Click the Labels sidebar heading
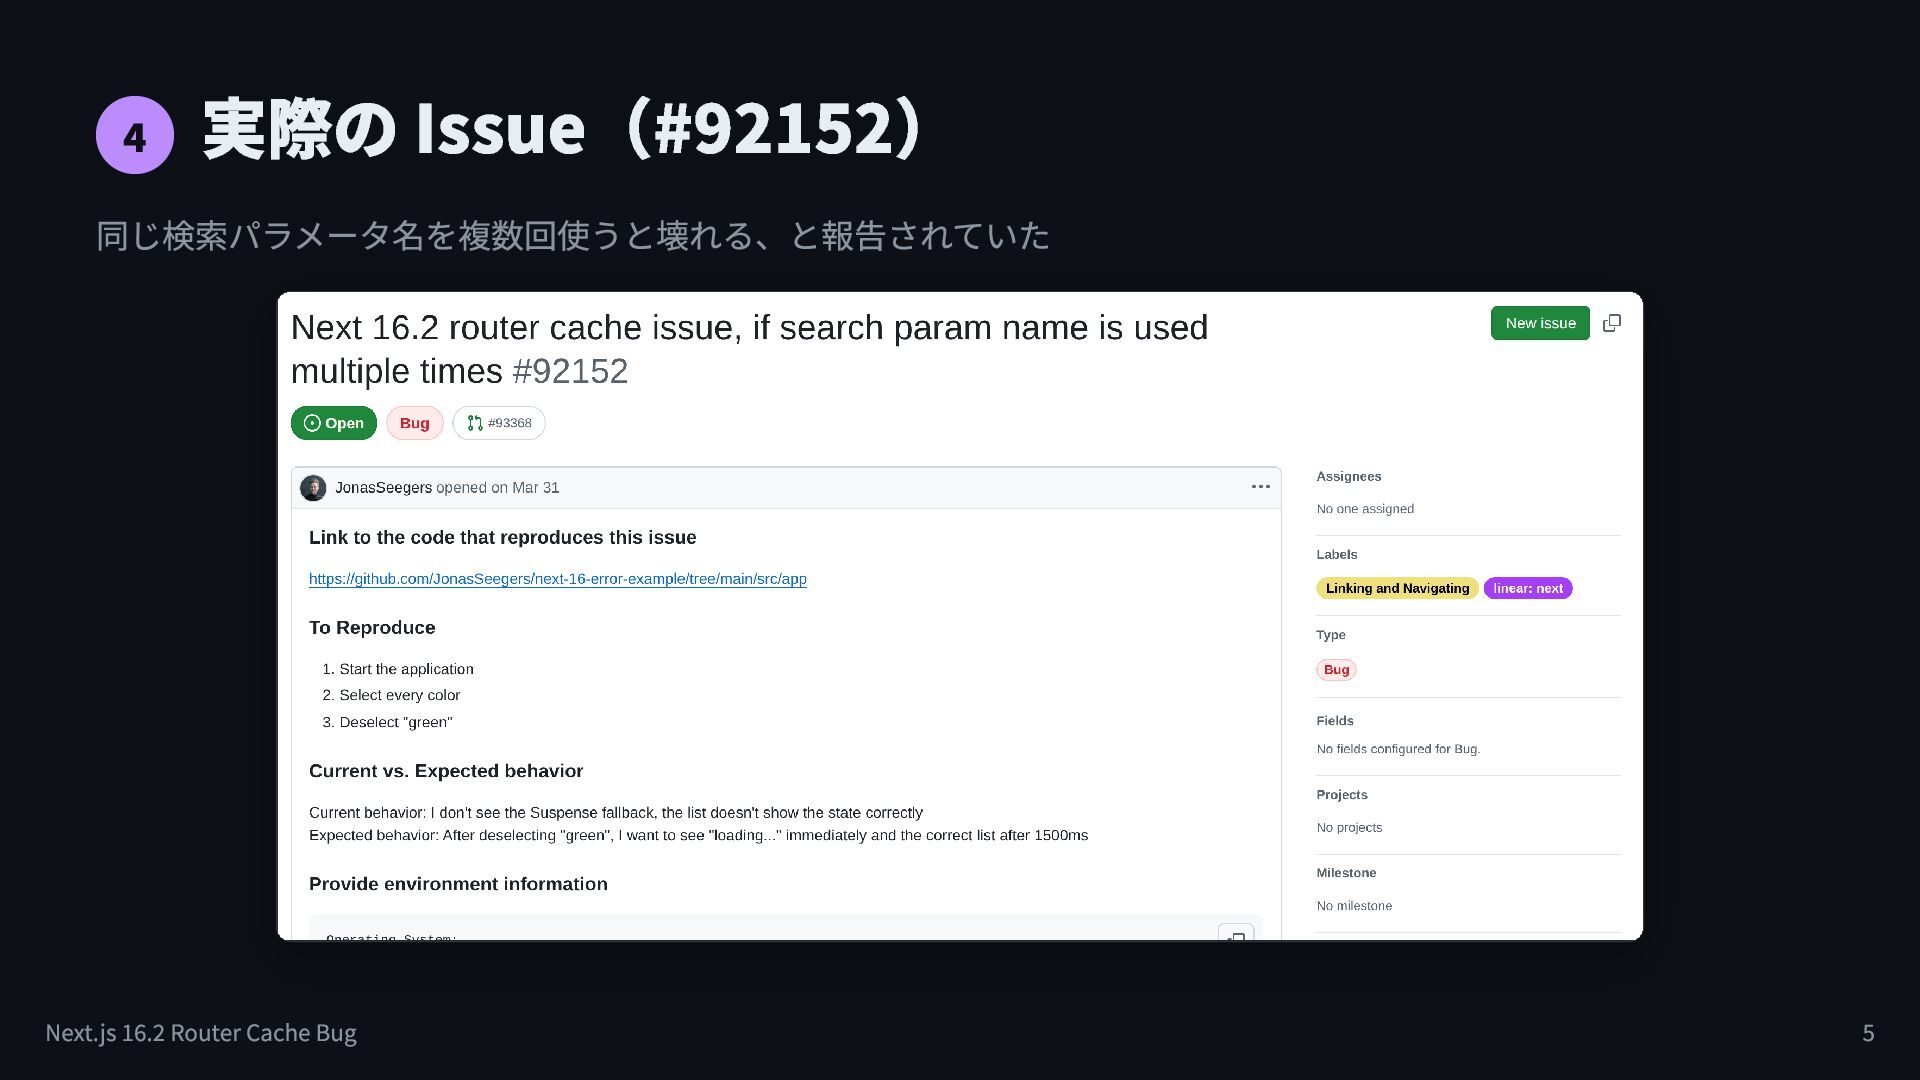This screenshot has height=1080, width=1920. click(1337, 555)
